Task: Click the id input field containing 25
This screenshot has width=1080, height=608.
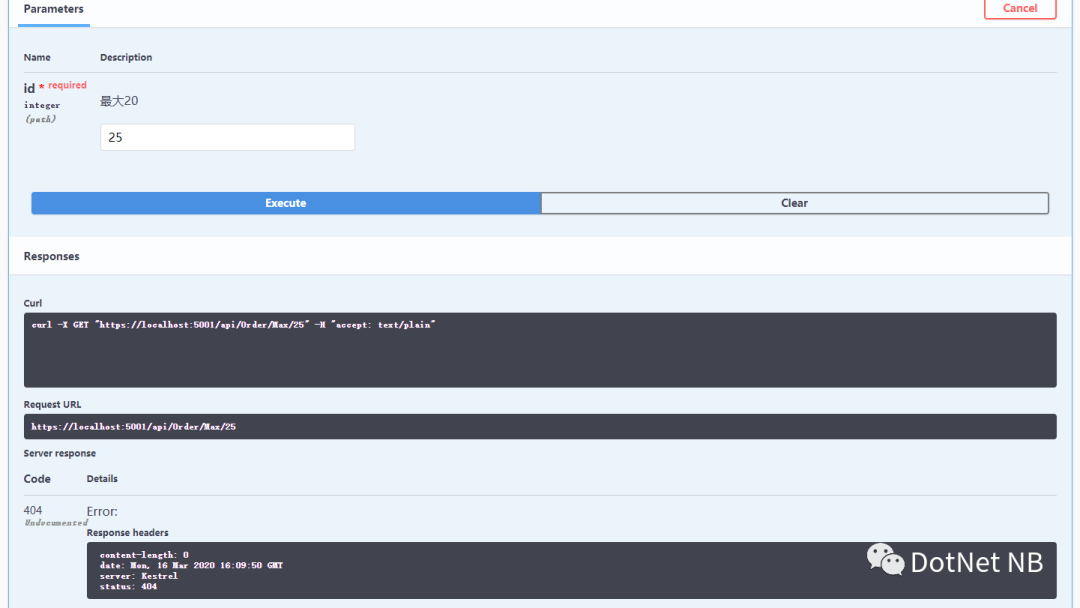Action: click(x=227, y=137)
